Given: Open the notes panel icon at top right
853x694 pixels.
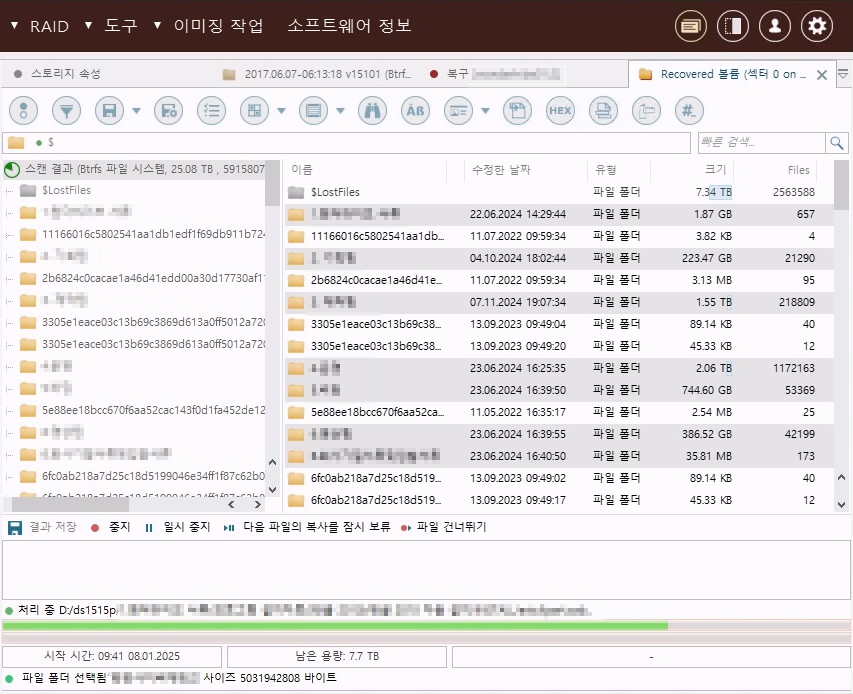Looking at the screenshot, I should [690, 25].
